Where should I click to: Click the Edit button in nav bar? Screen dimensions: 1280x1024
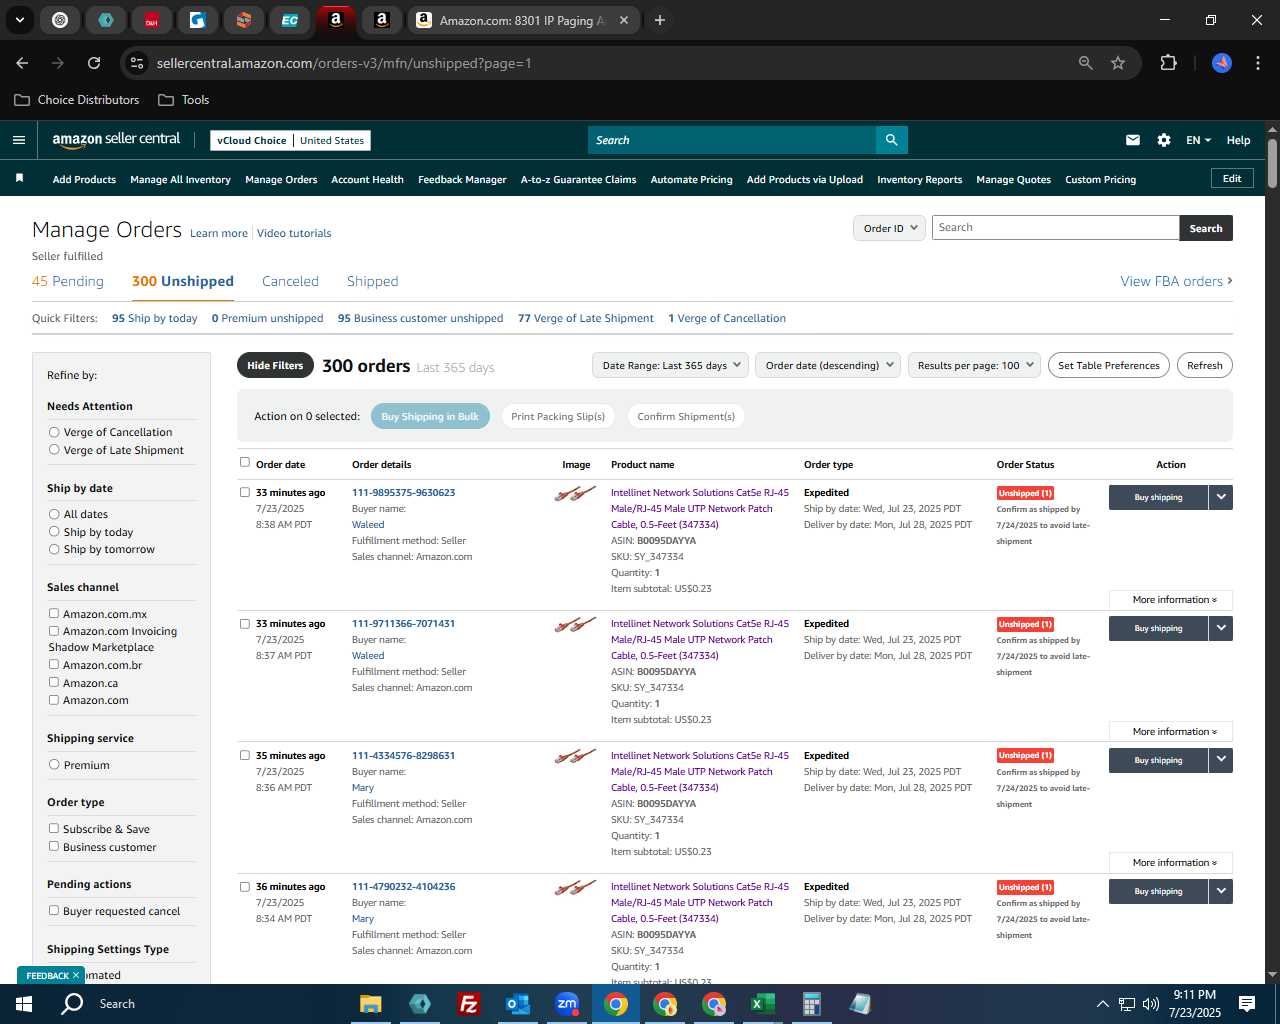pos(1232,178)
